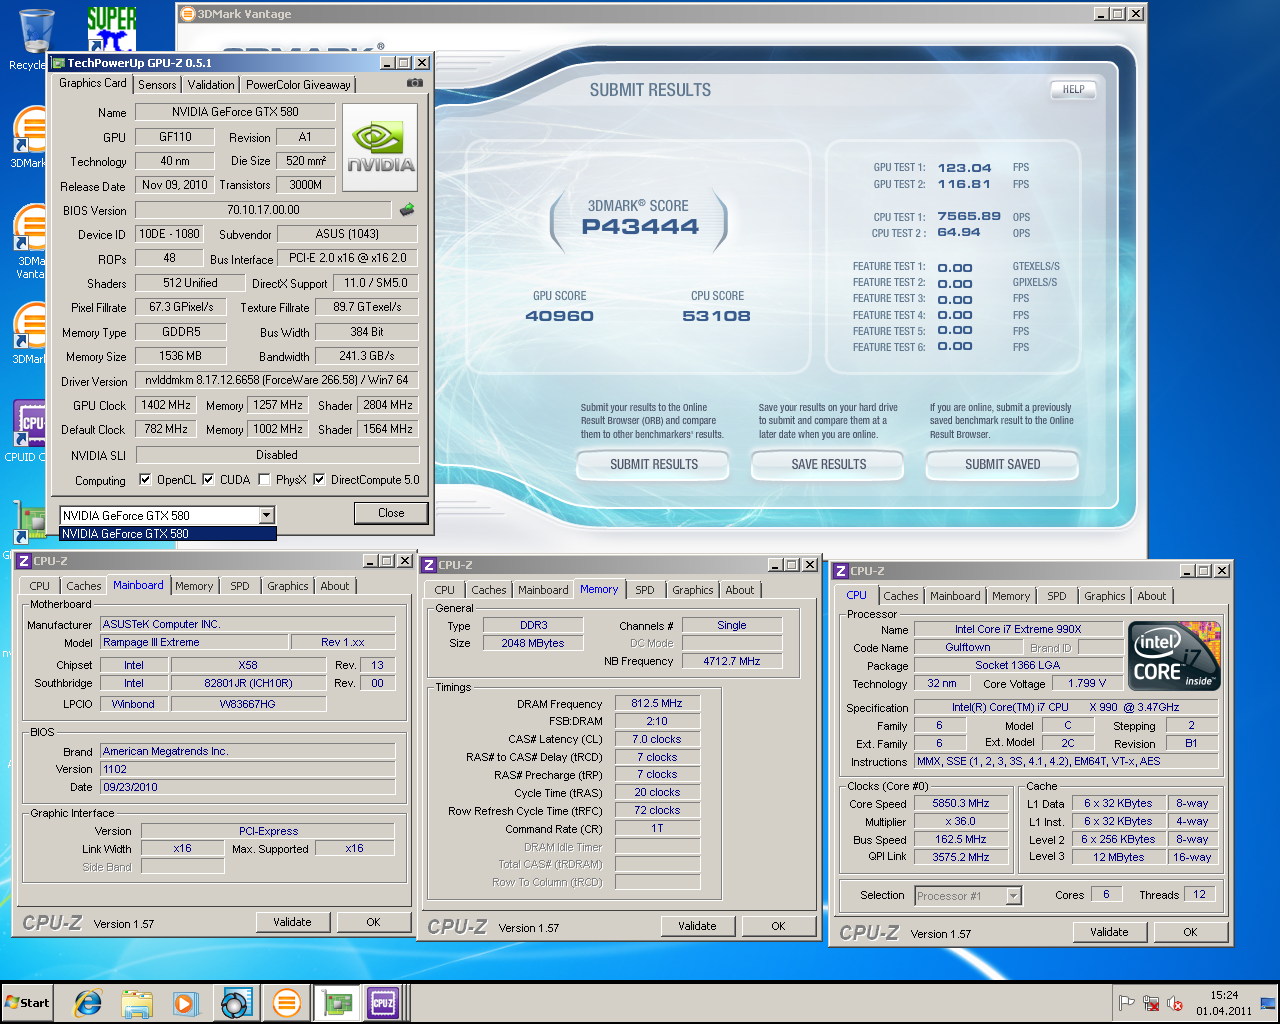Click the network tray icon

pos(1151,1003)
